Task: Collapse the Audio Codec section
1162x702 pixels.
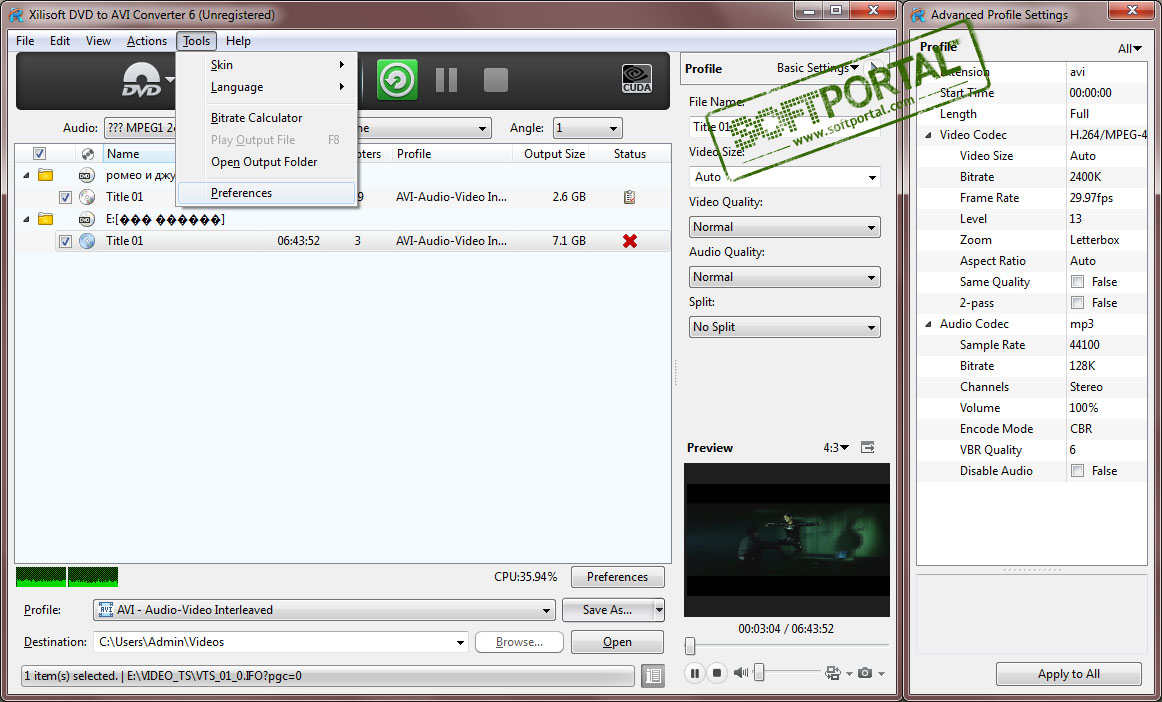Action: click(929, 324)
